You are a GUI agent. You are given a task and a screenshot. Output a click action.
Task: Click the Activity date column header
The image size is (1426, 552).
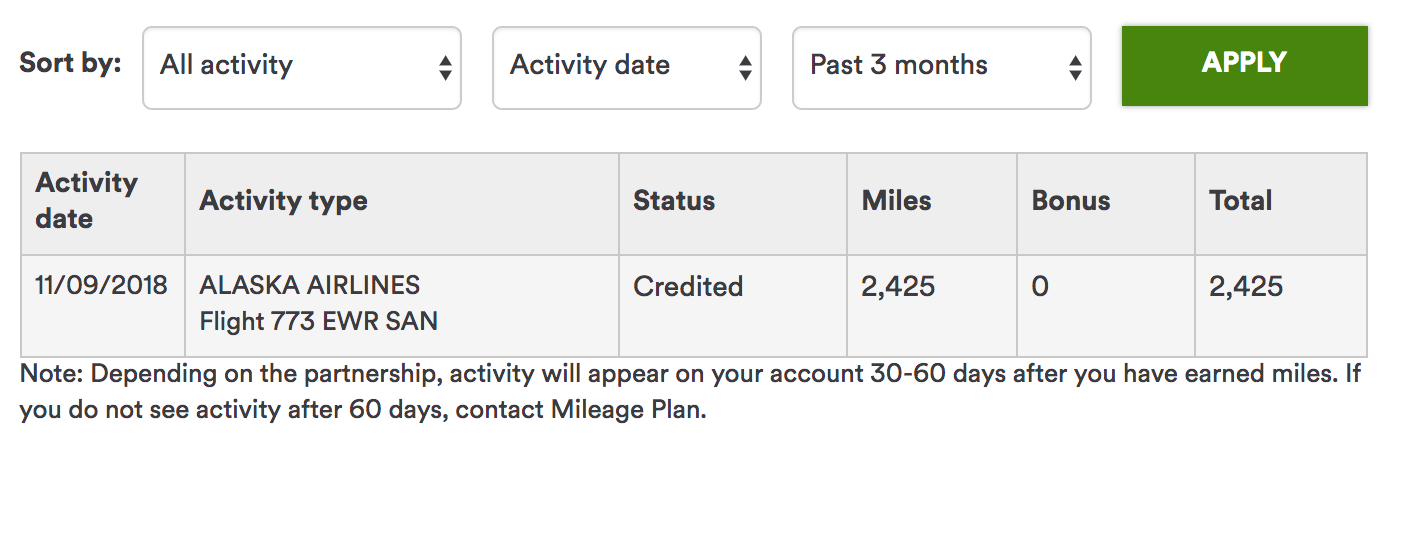87,201
